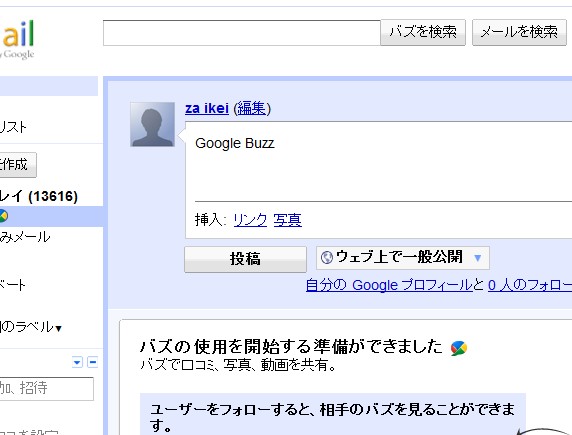This screenshot has height=435, width=572.
Task: Open the ウェブ上で一般公開 visibility dropdown
Action: 403,258
